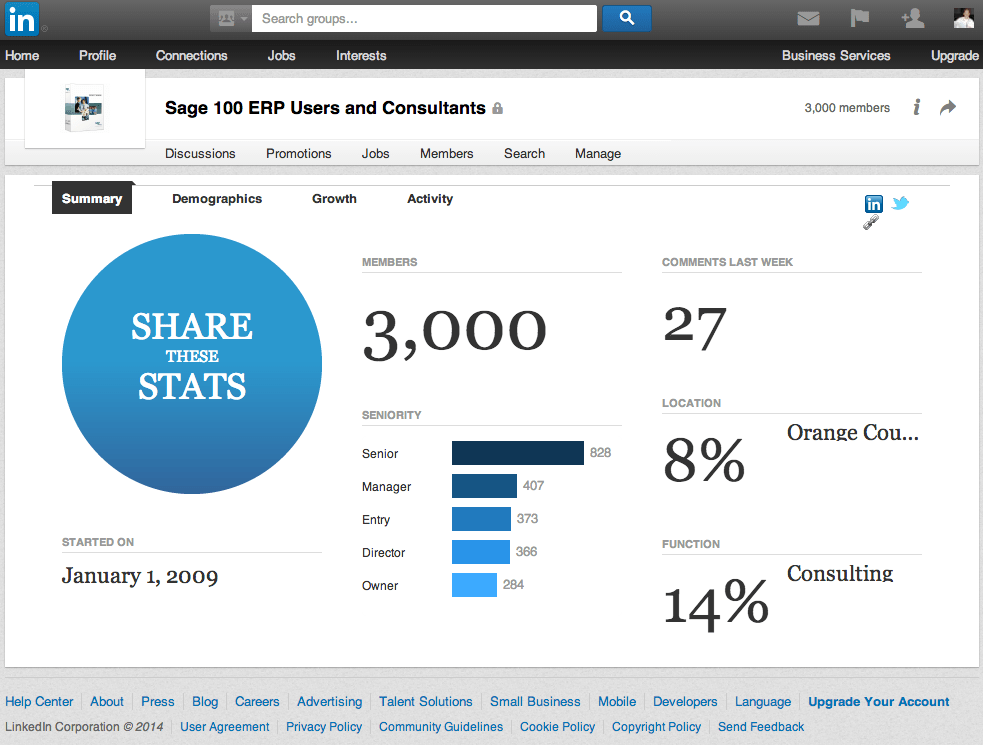The width and height of the screenshot is (983, 745).
Task: Click the group title Sage 100 ERP Users and Consultants
Action: [x=325, y=108]
